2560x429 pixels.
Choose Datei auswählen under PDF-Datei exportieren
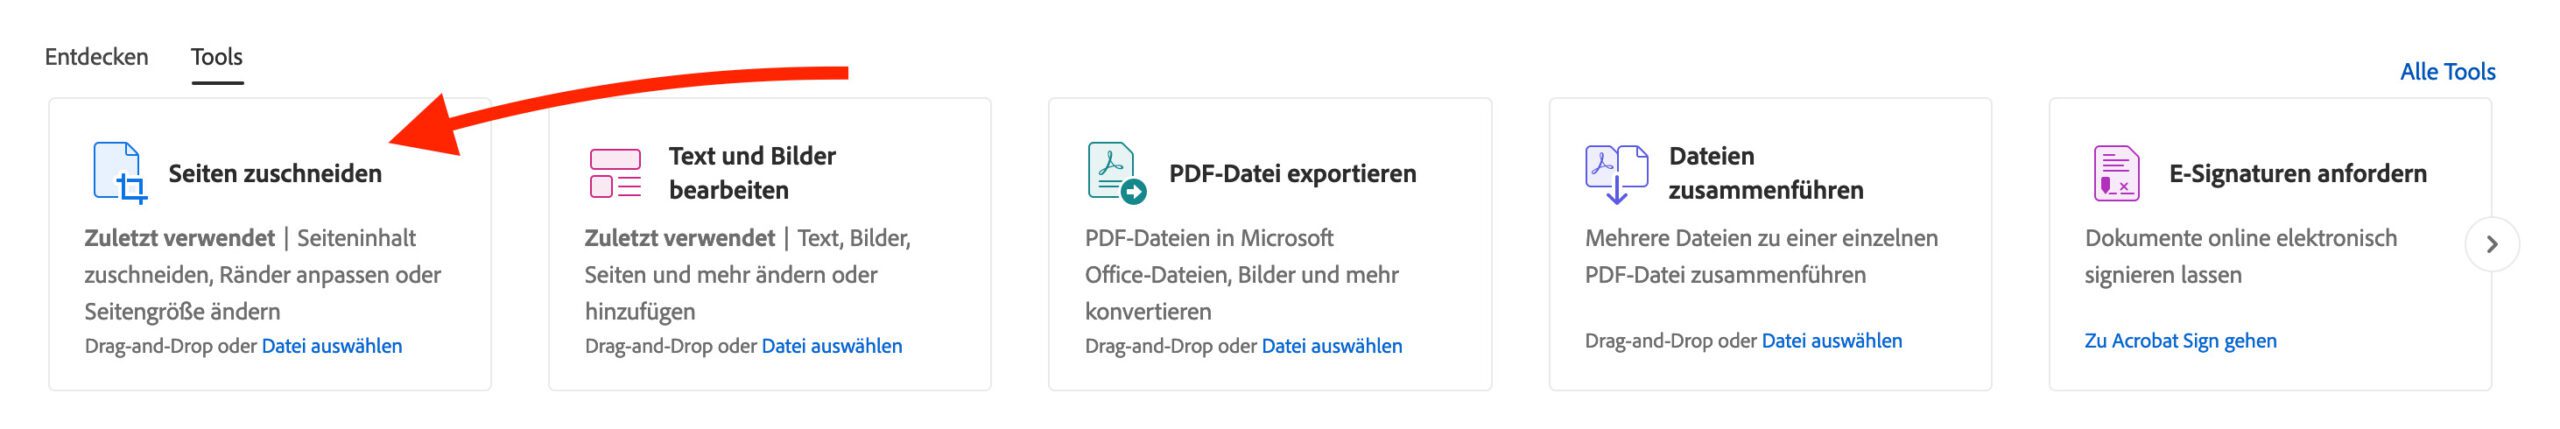(1332, 346)
